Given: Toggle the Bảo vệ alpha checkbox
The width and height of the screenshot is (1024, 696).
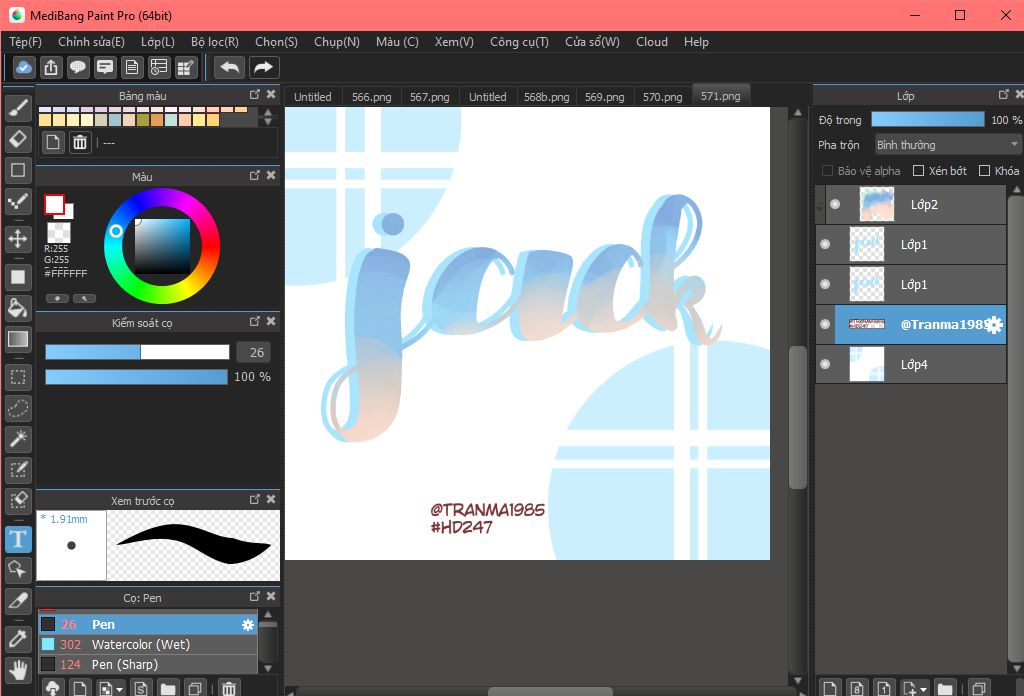Looking at the screenshot, I should coord(827,170).
